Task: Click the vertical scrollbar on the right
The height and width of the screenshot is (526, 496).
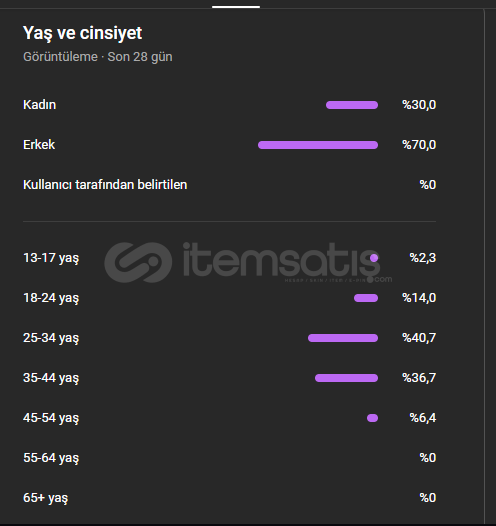Action: tap(484, 265)
